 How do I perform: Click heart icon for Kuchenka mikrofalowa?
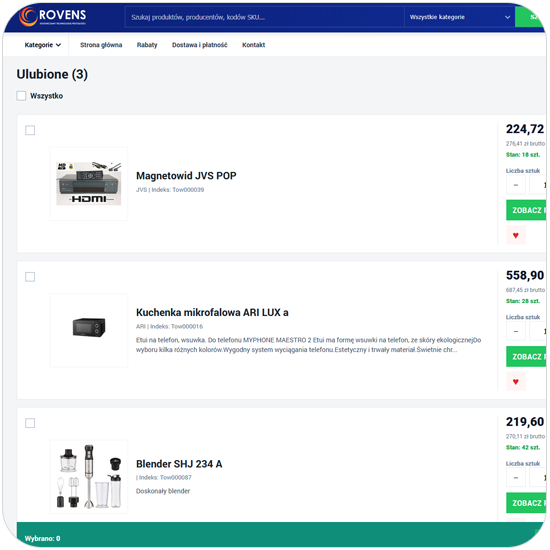click(x=515, y=382)
